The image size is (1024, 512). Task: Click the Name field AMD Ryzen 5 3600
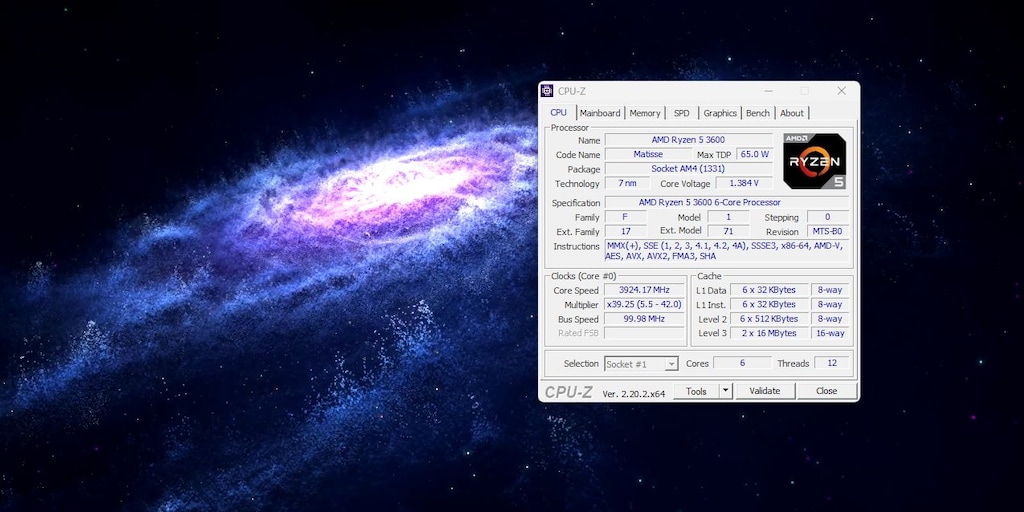click(x=688, y=140)
